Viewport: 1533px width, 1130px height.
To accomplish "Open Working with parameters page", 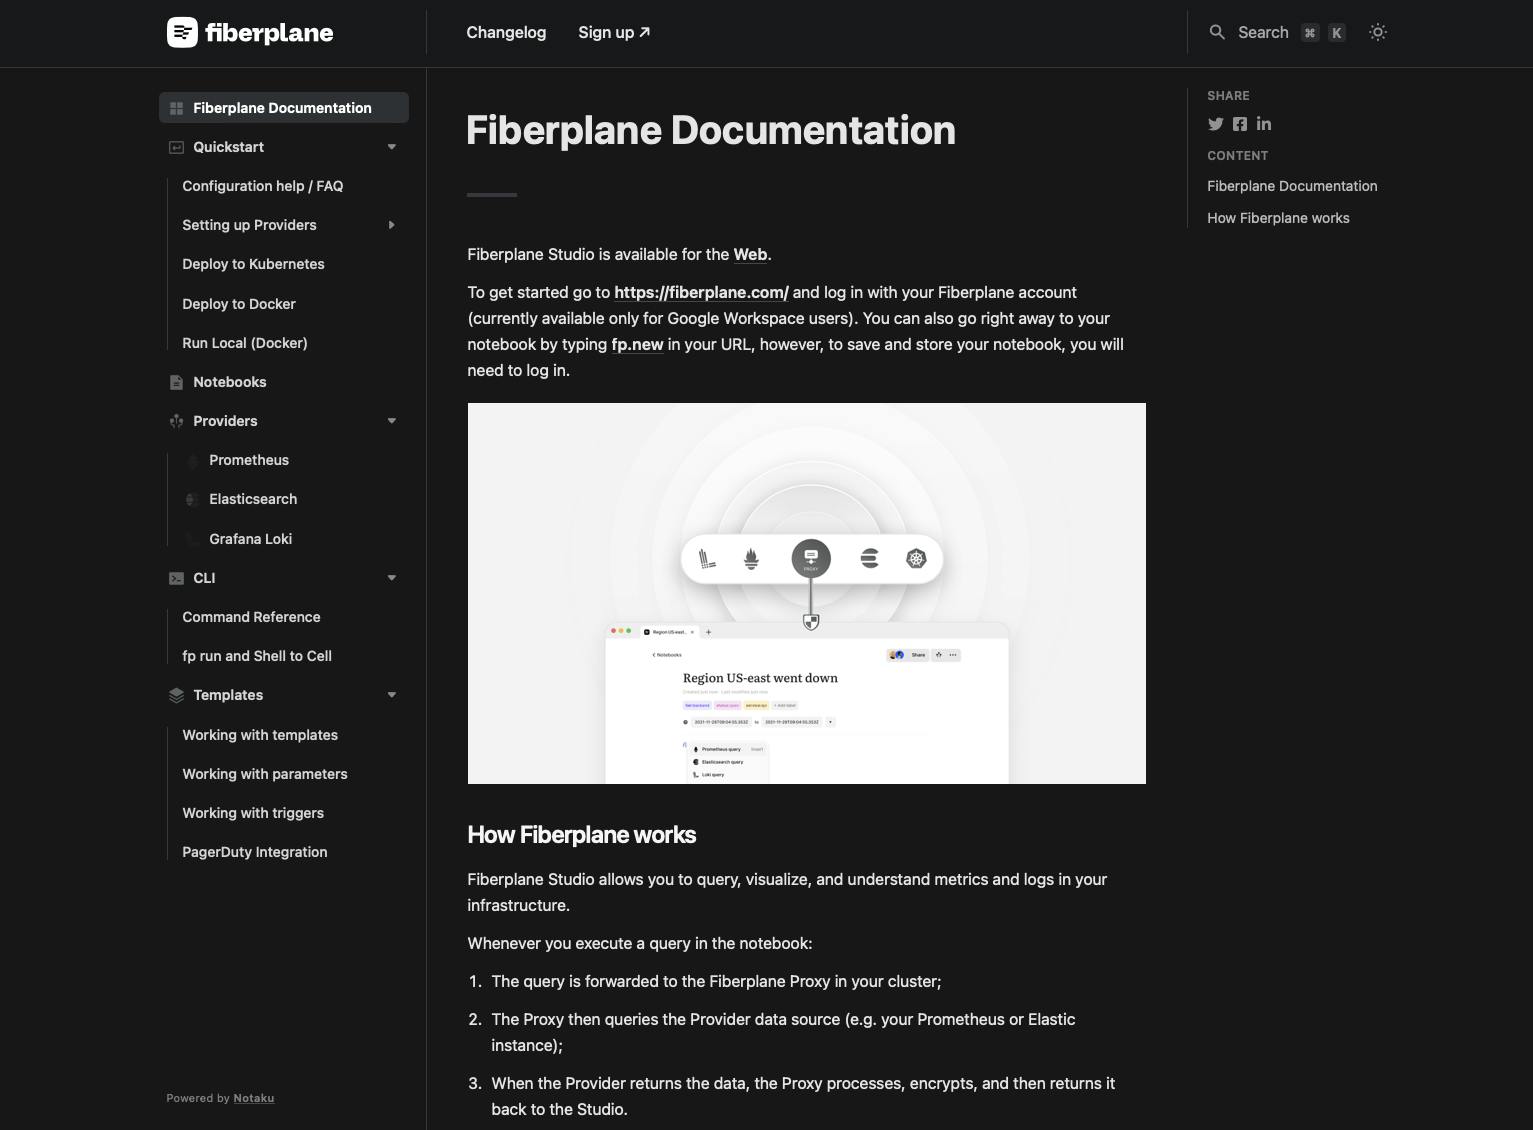I will 265,774.
